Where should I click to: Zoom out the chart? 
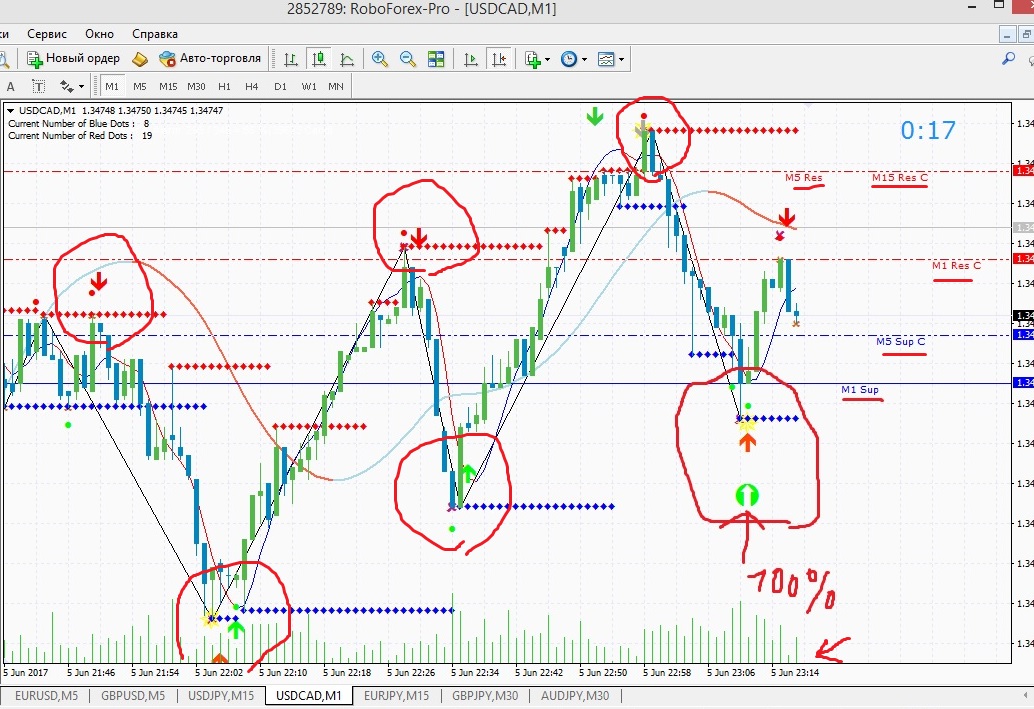[x=408, y=59]
